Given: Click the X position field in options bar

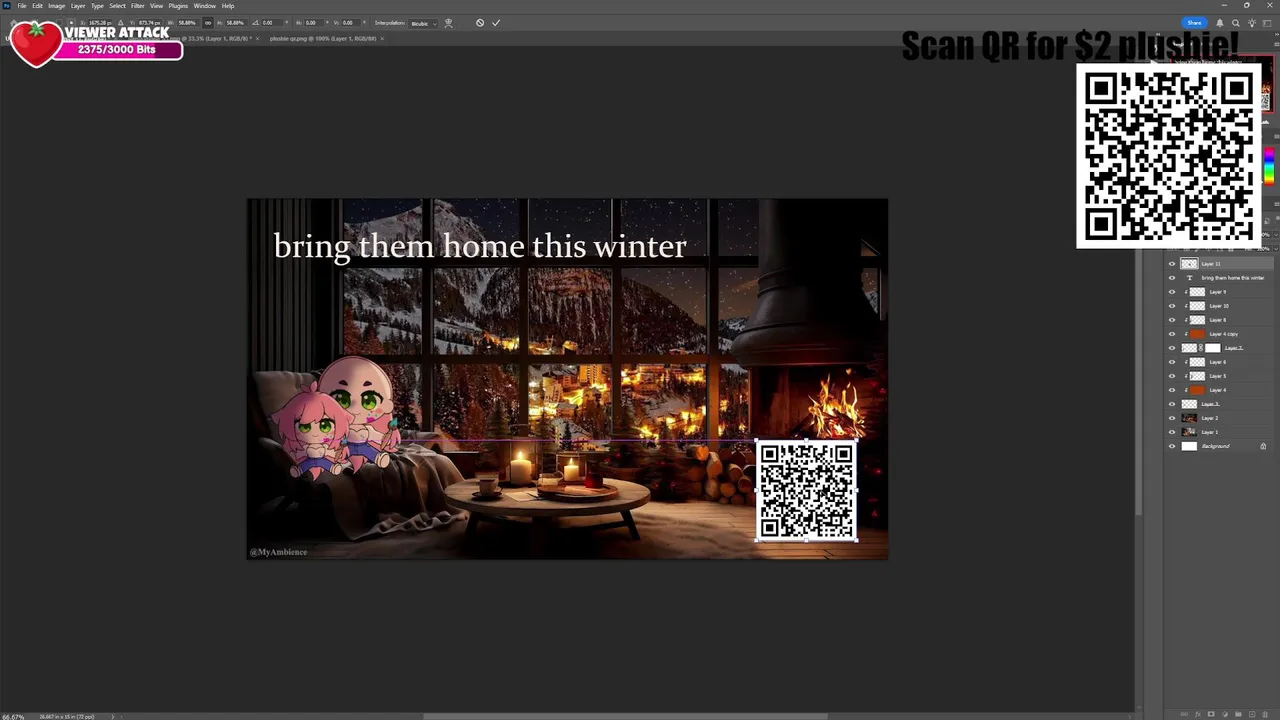Looking at the screenshot, I should [99, 23].
